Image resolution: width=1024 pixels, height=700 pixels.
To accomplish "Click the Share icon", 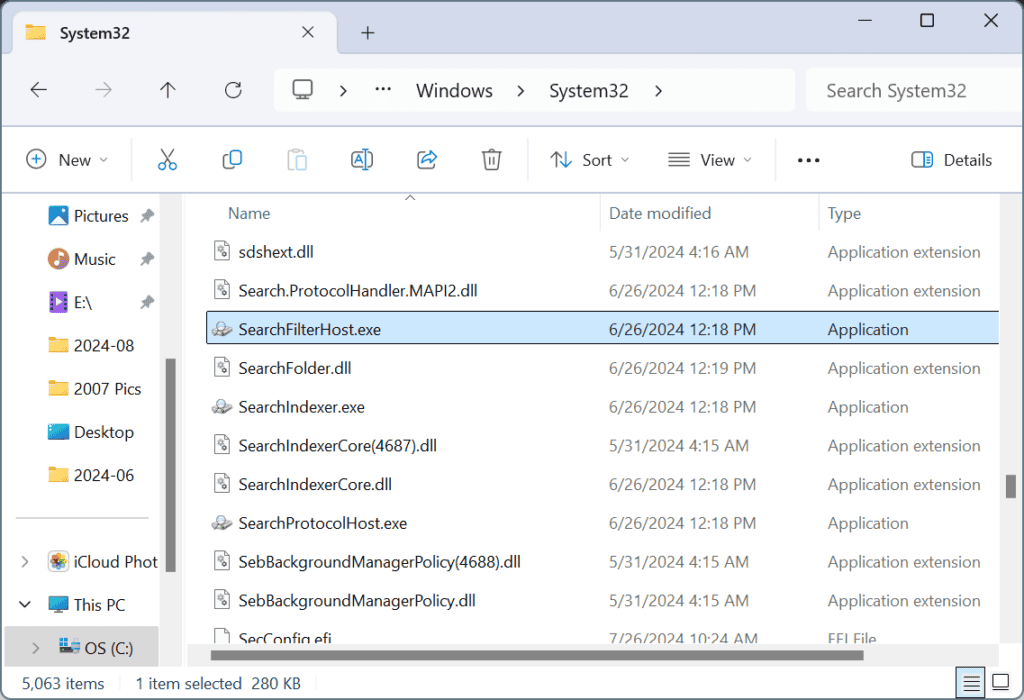I will [x=426, y=160].
